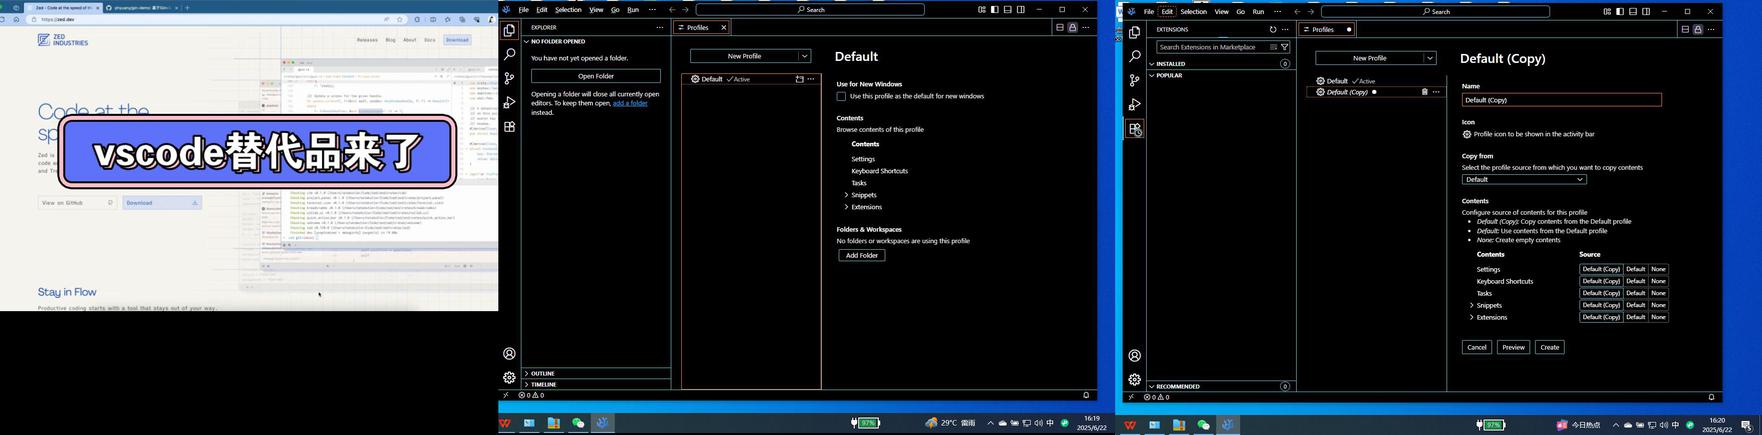Open WeChat from the right Windows taskbar
Image resolution: width=1762 pixels, height=435 pixels.
[x=1203, y=425]
